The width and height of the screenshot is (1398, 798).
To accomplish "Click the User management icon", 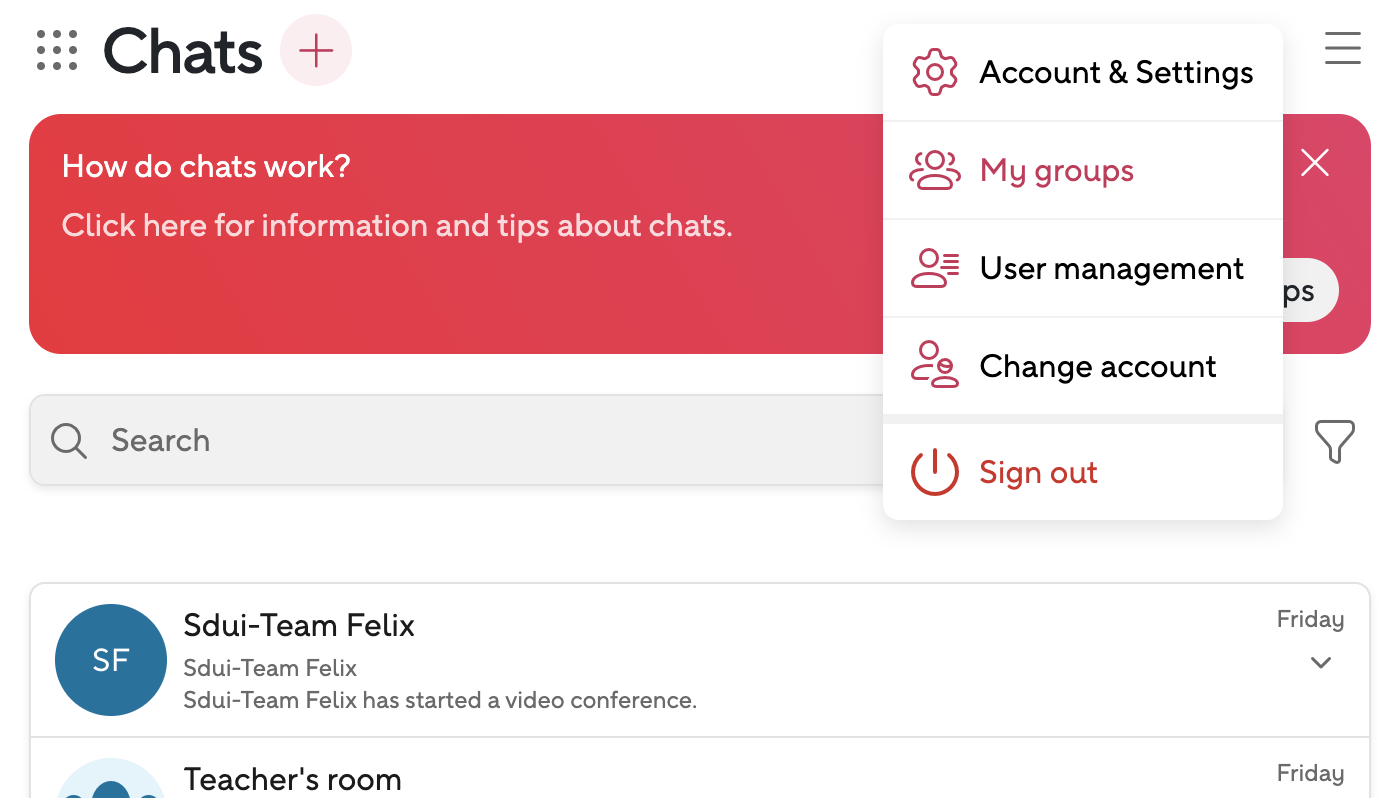I will pos(935,268).
